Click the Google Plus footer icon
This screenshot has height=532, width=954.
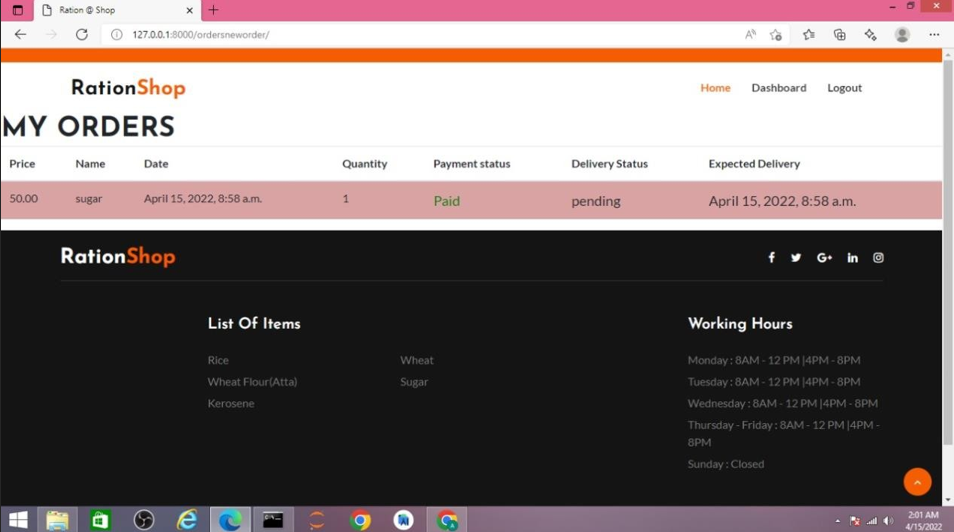(x=824, y=258)
